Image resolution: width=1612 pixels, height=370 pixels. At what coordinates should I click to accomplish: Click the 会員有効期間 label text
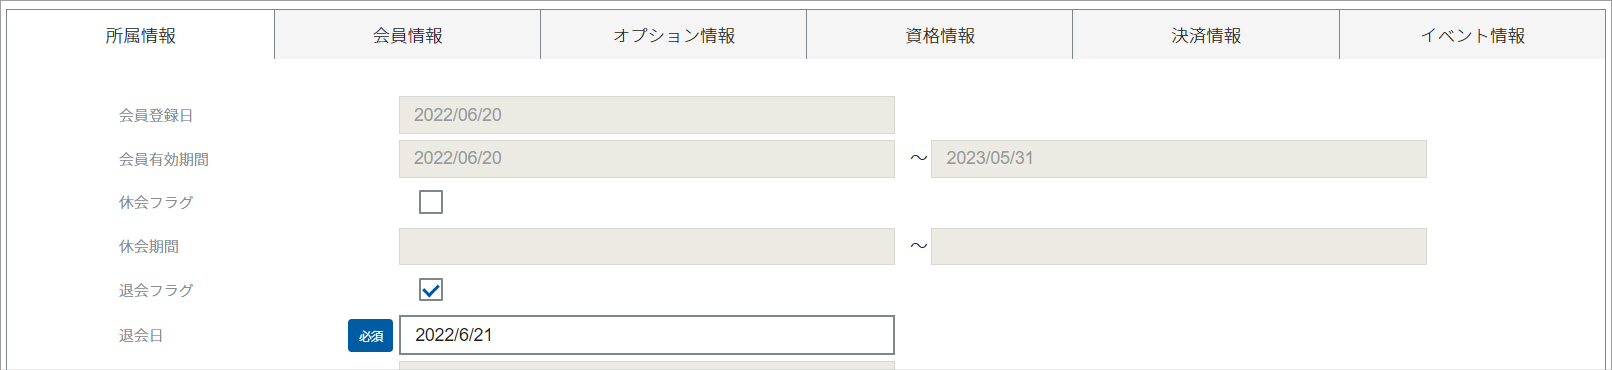tap(164, 159)
